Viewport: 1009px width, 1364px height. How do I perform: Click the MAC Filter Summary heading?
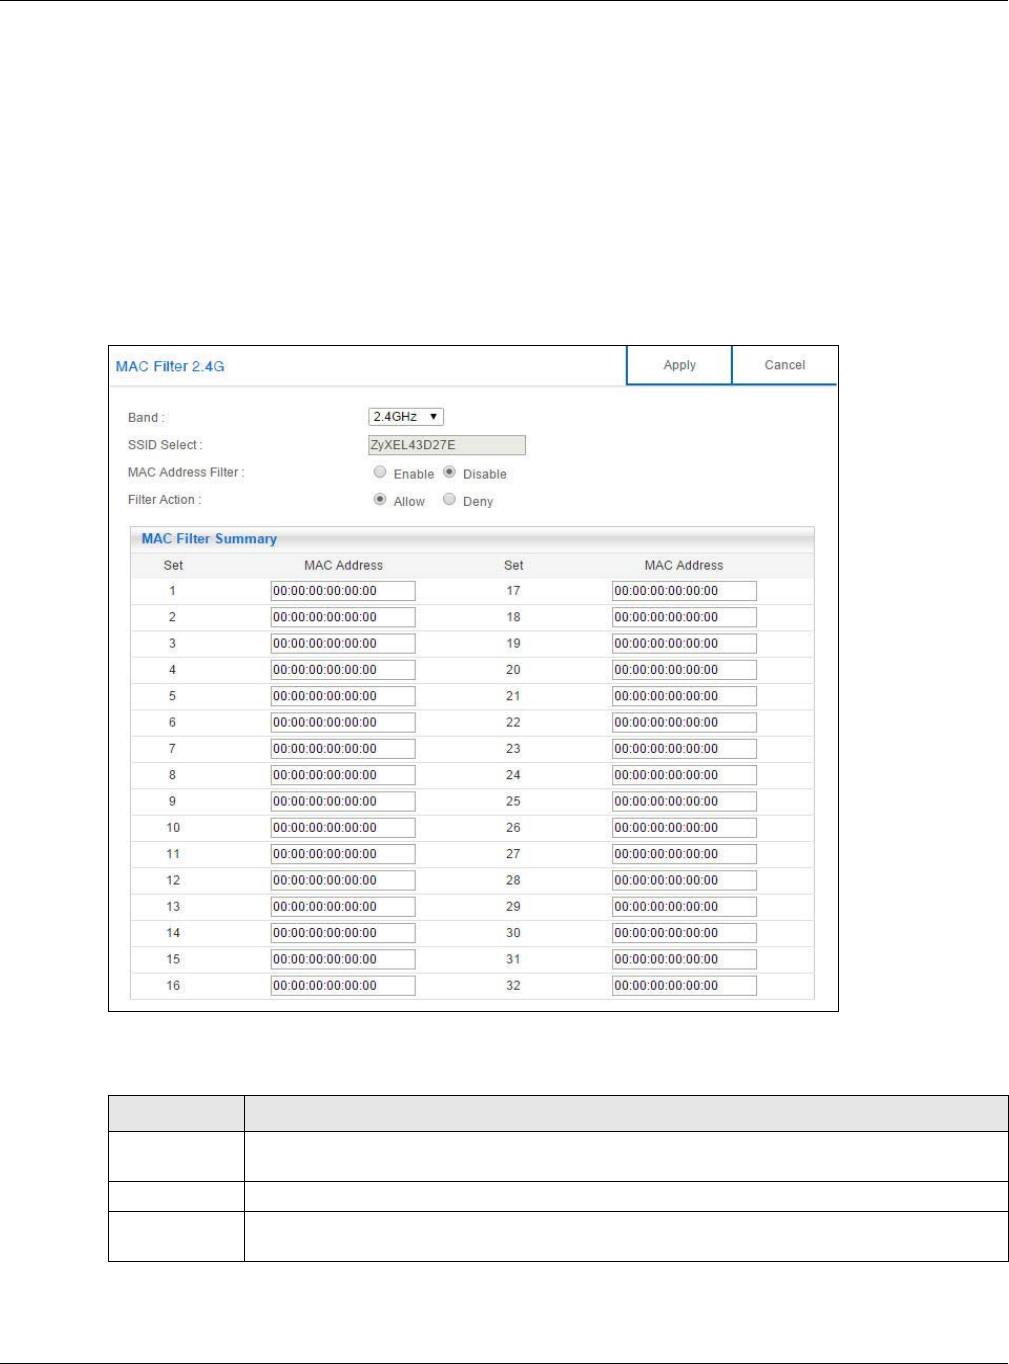coord(209,538)
